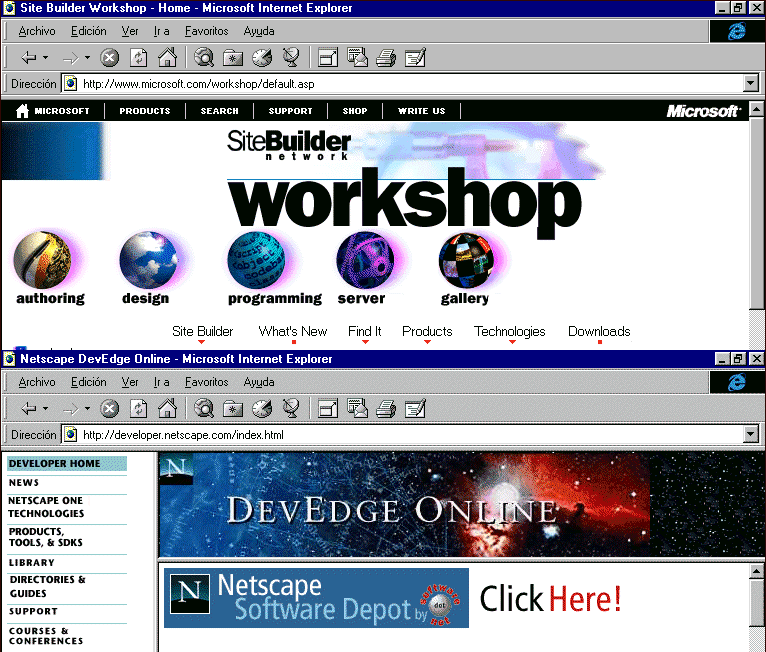This screenshot has height=652, width=766.
Task: Click the authoring globe image
Action: pos(43,260)
